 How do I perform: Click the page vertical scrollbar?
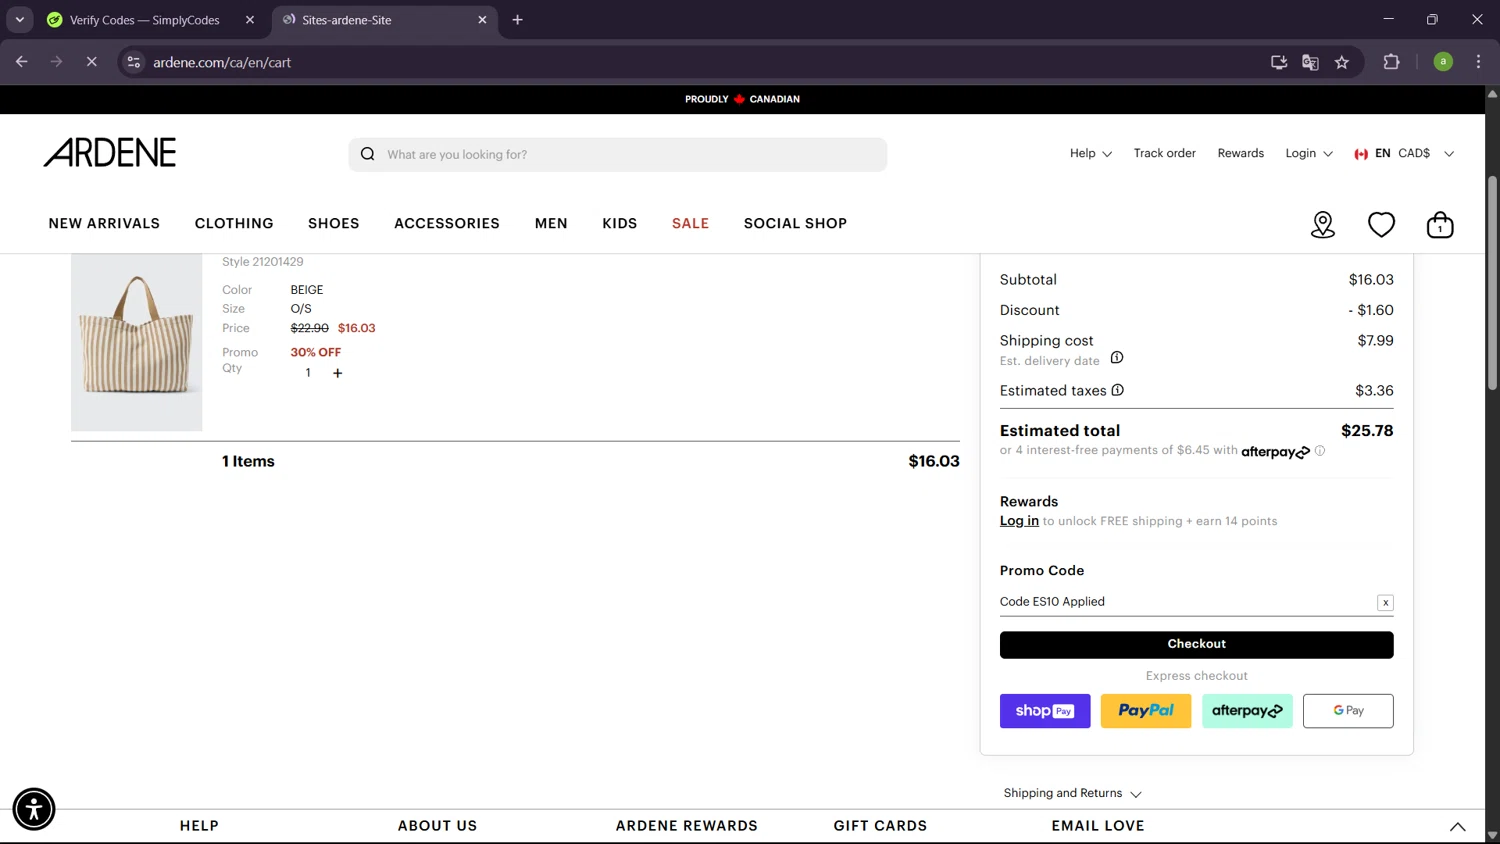[x=1492, y=282]
